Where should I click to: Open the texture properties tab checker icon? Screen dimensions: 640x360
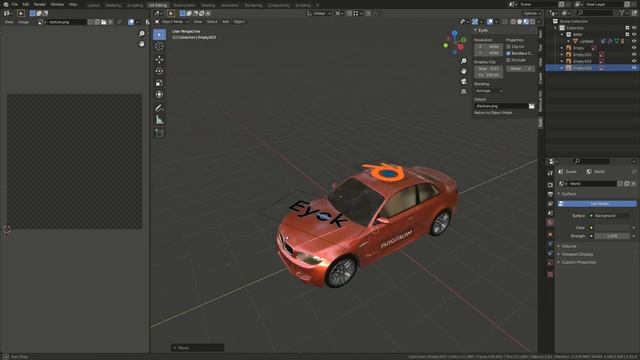pos(550,274)
